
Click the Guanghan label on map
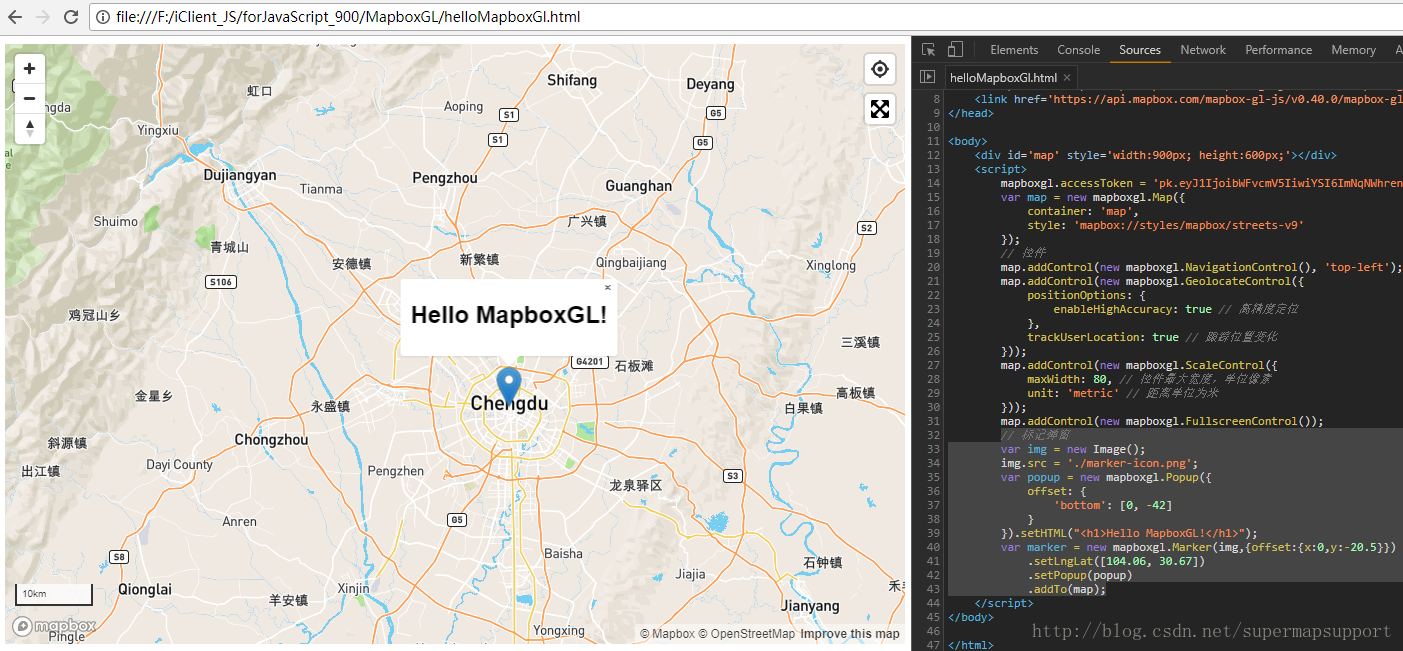tap(639, 186)
